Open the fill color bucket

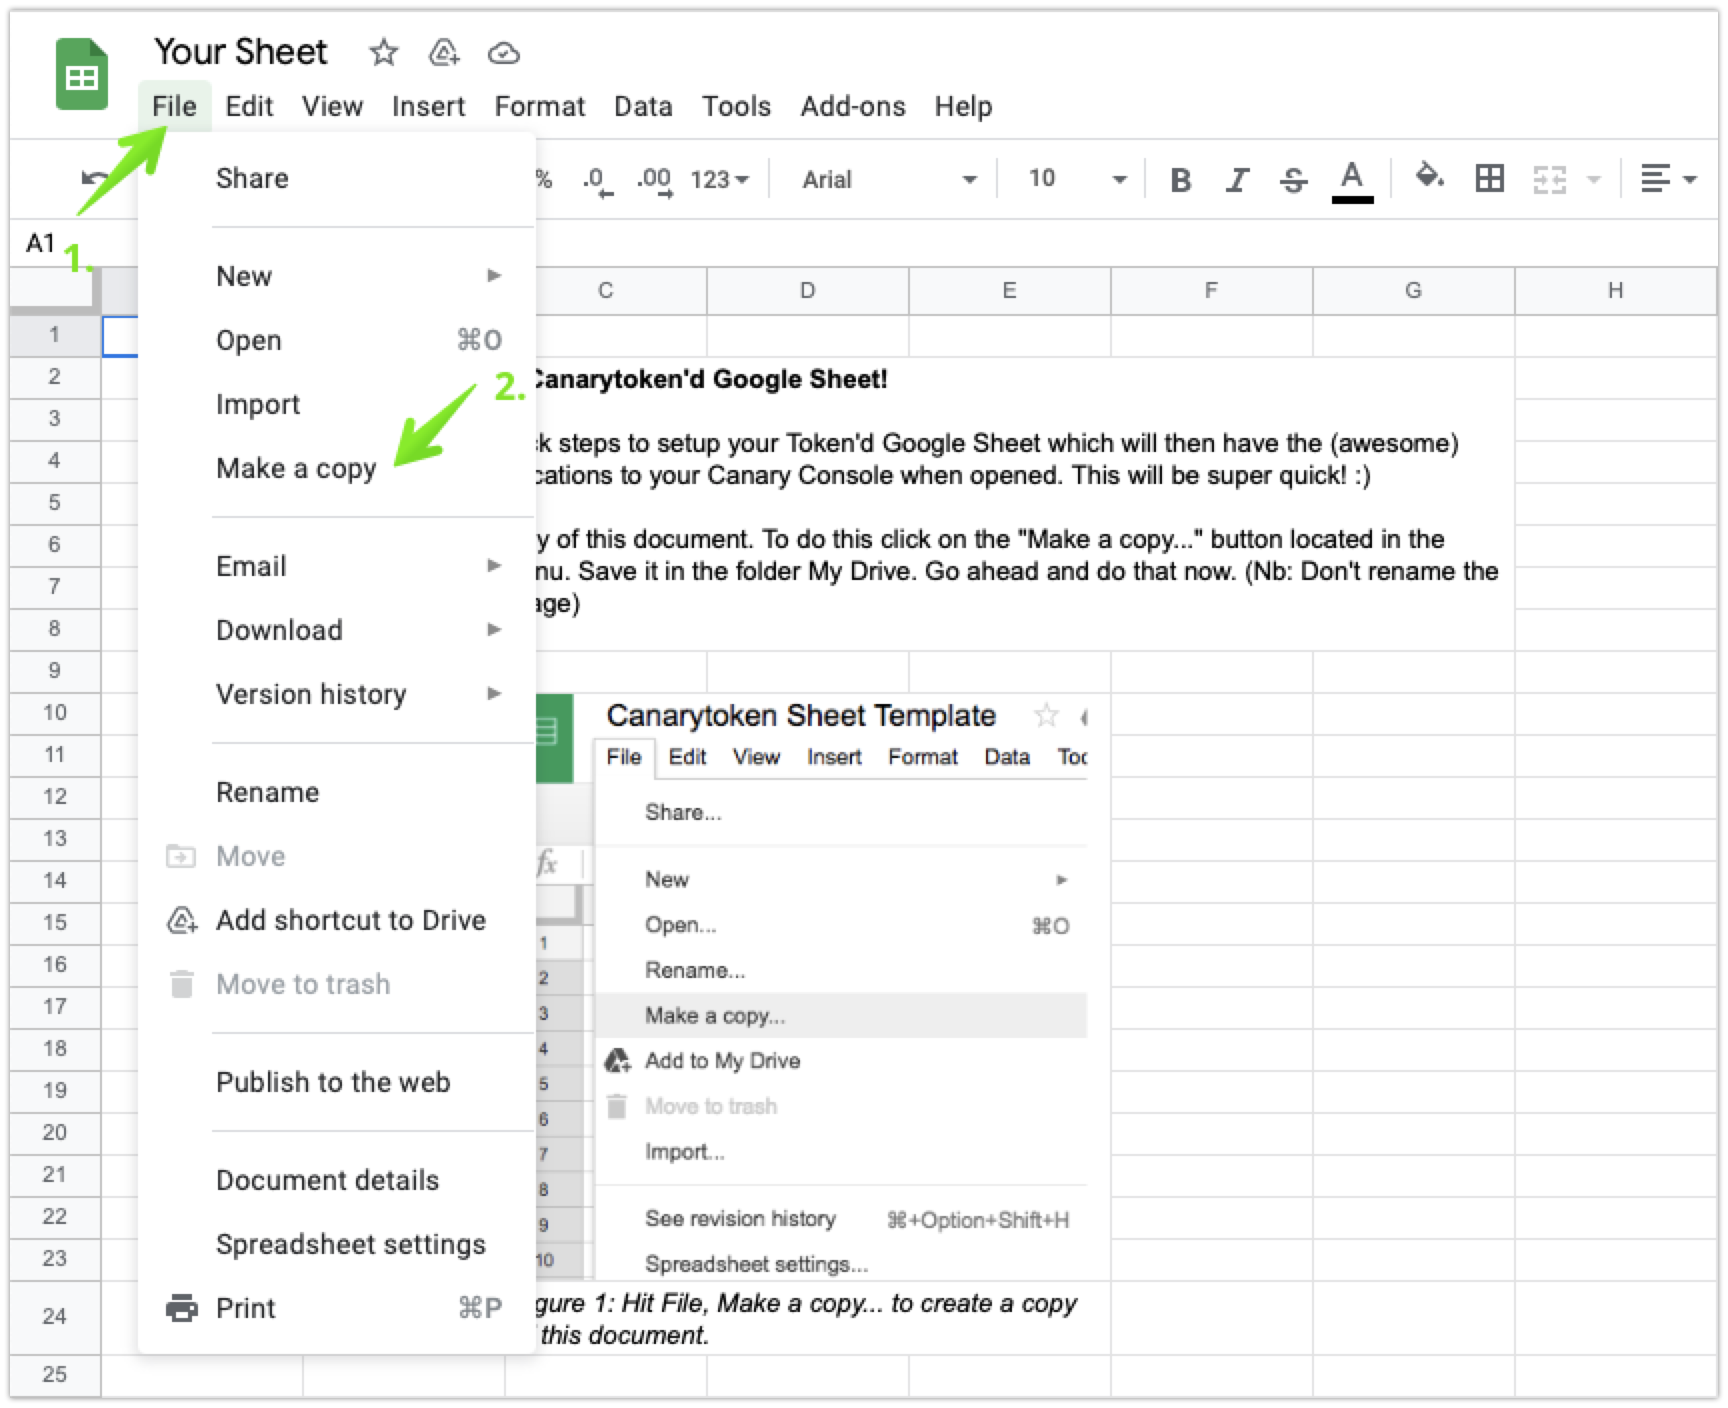click(x=1429, y=178)
